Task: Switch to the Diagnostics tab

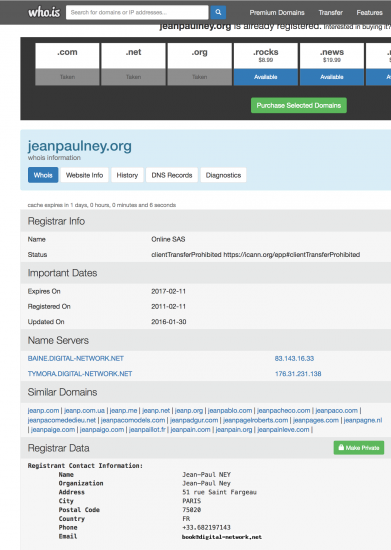Action: click(223, 175)
